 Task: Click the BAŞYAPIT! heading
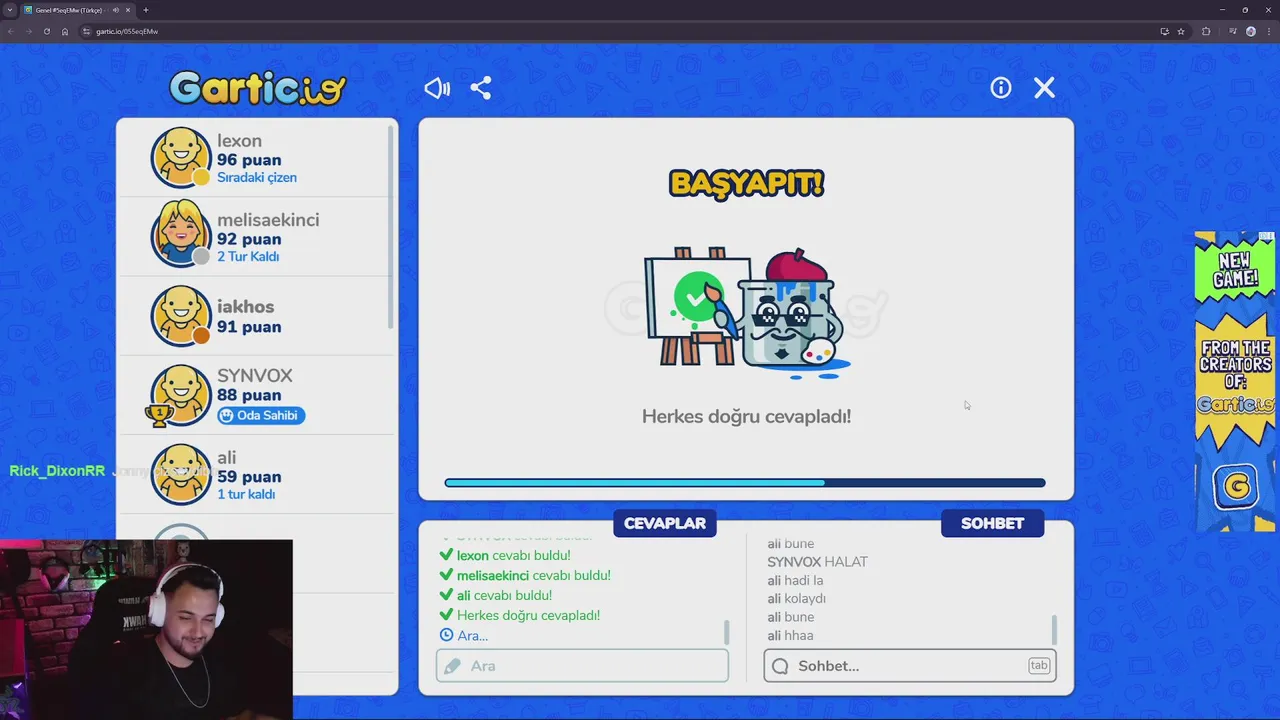[x=746, y=184]
